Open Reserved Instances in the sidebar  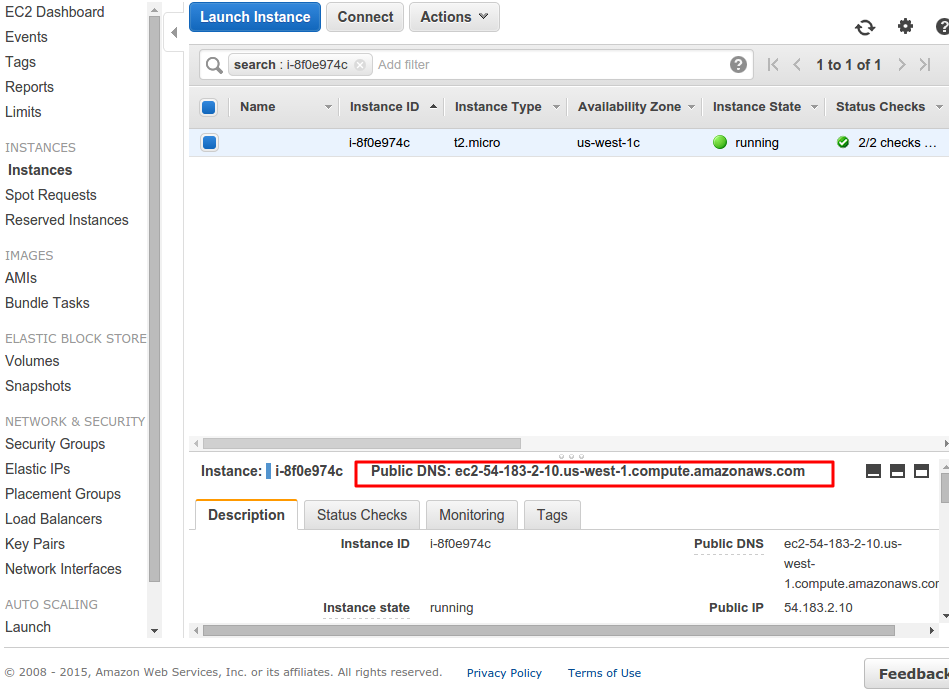click(x=67, y=220)
